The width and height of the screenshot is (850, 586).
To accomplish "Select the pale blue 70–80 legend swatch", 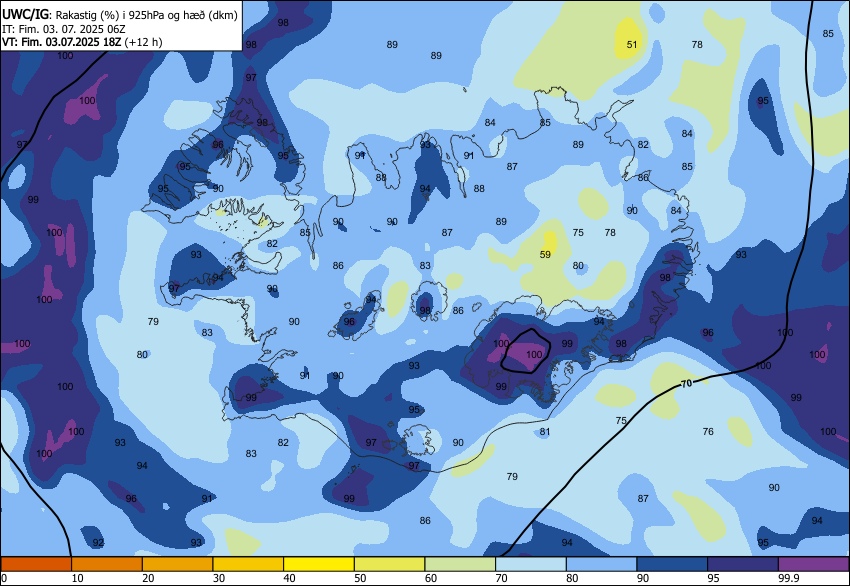I will [531, 564].
